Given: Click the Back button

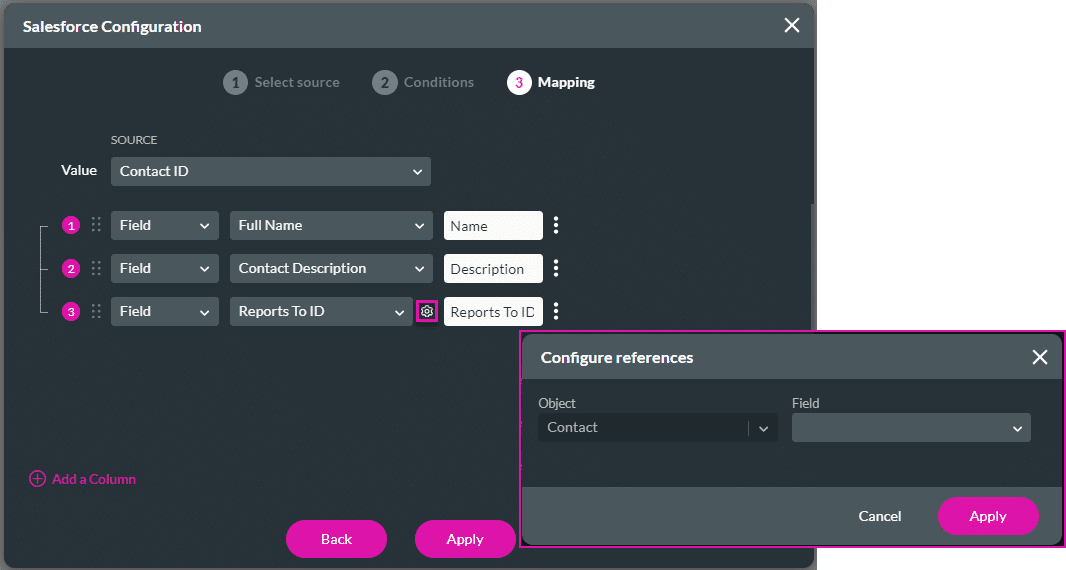Looking at the screenshot, I should pos(337,539).
